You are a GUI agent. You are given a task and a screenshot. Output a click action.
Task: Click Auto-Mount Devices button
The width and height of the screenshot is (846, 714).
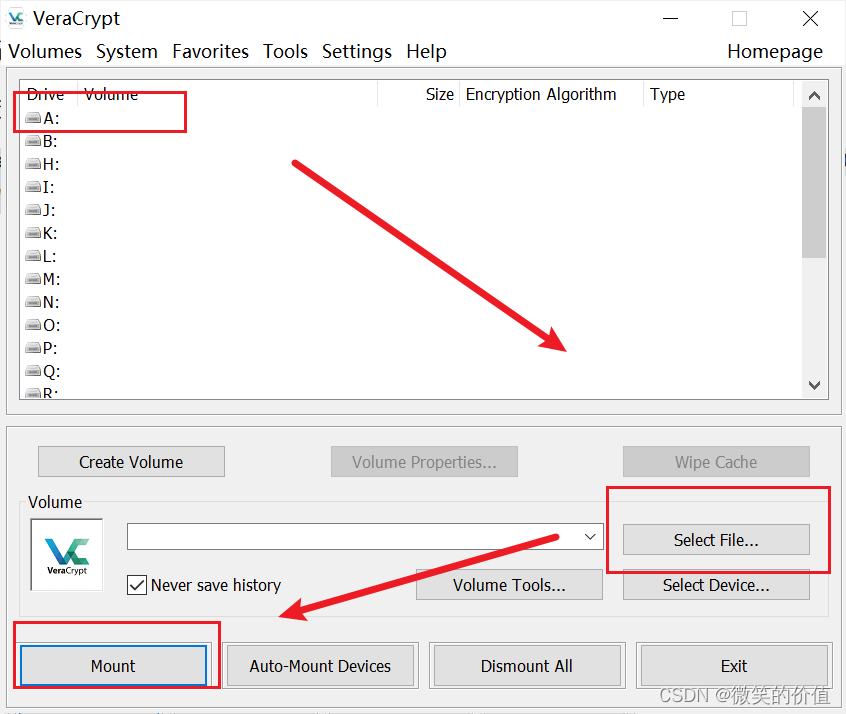pos(320,666)
